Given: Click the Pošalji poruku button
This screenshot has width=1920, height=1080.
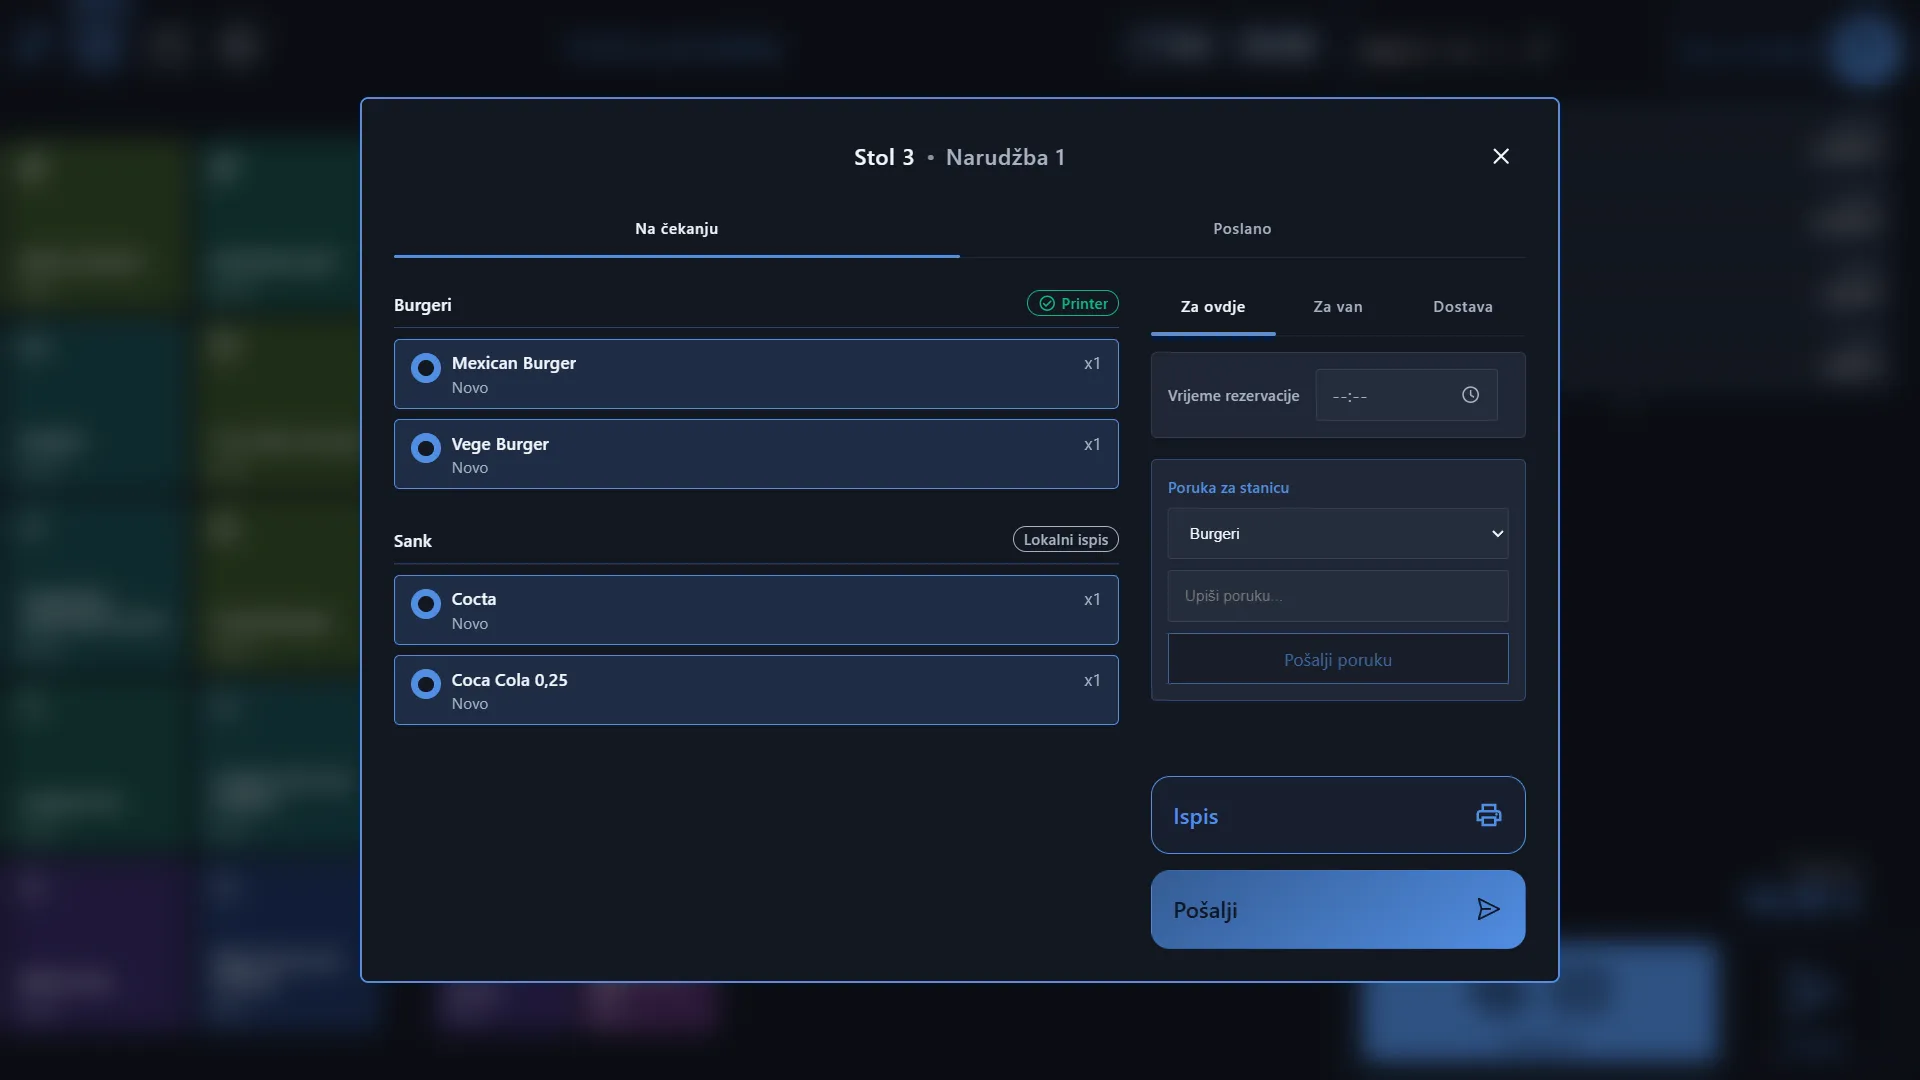Looking at the screenshot, I should [x=1338, y=659].
